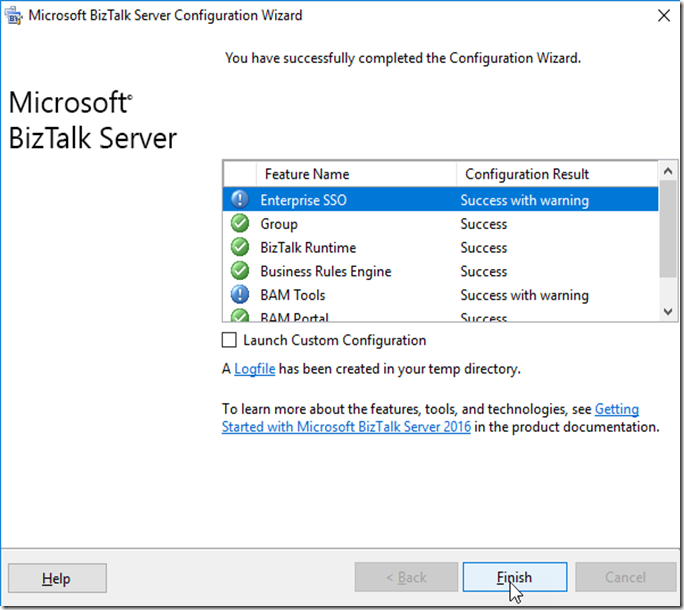Click the Feature Name column header
Screen dimensions: 684x610
click(x=356, y=174)
